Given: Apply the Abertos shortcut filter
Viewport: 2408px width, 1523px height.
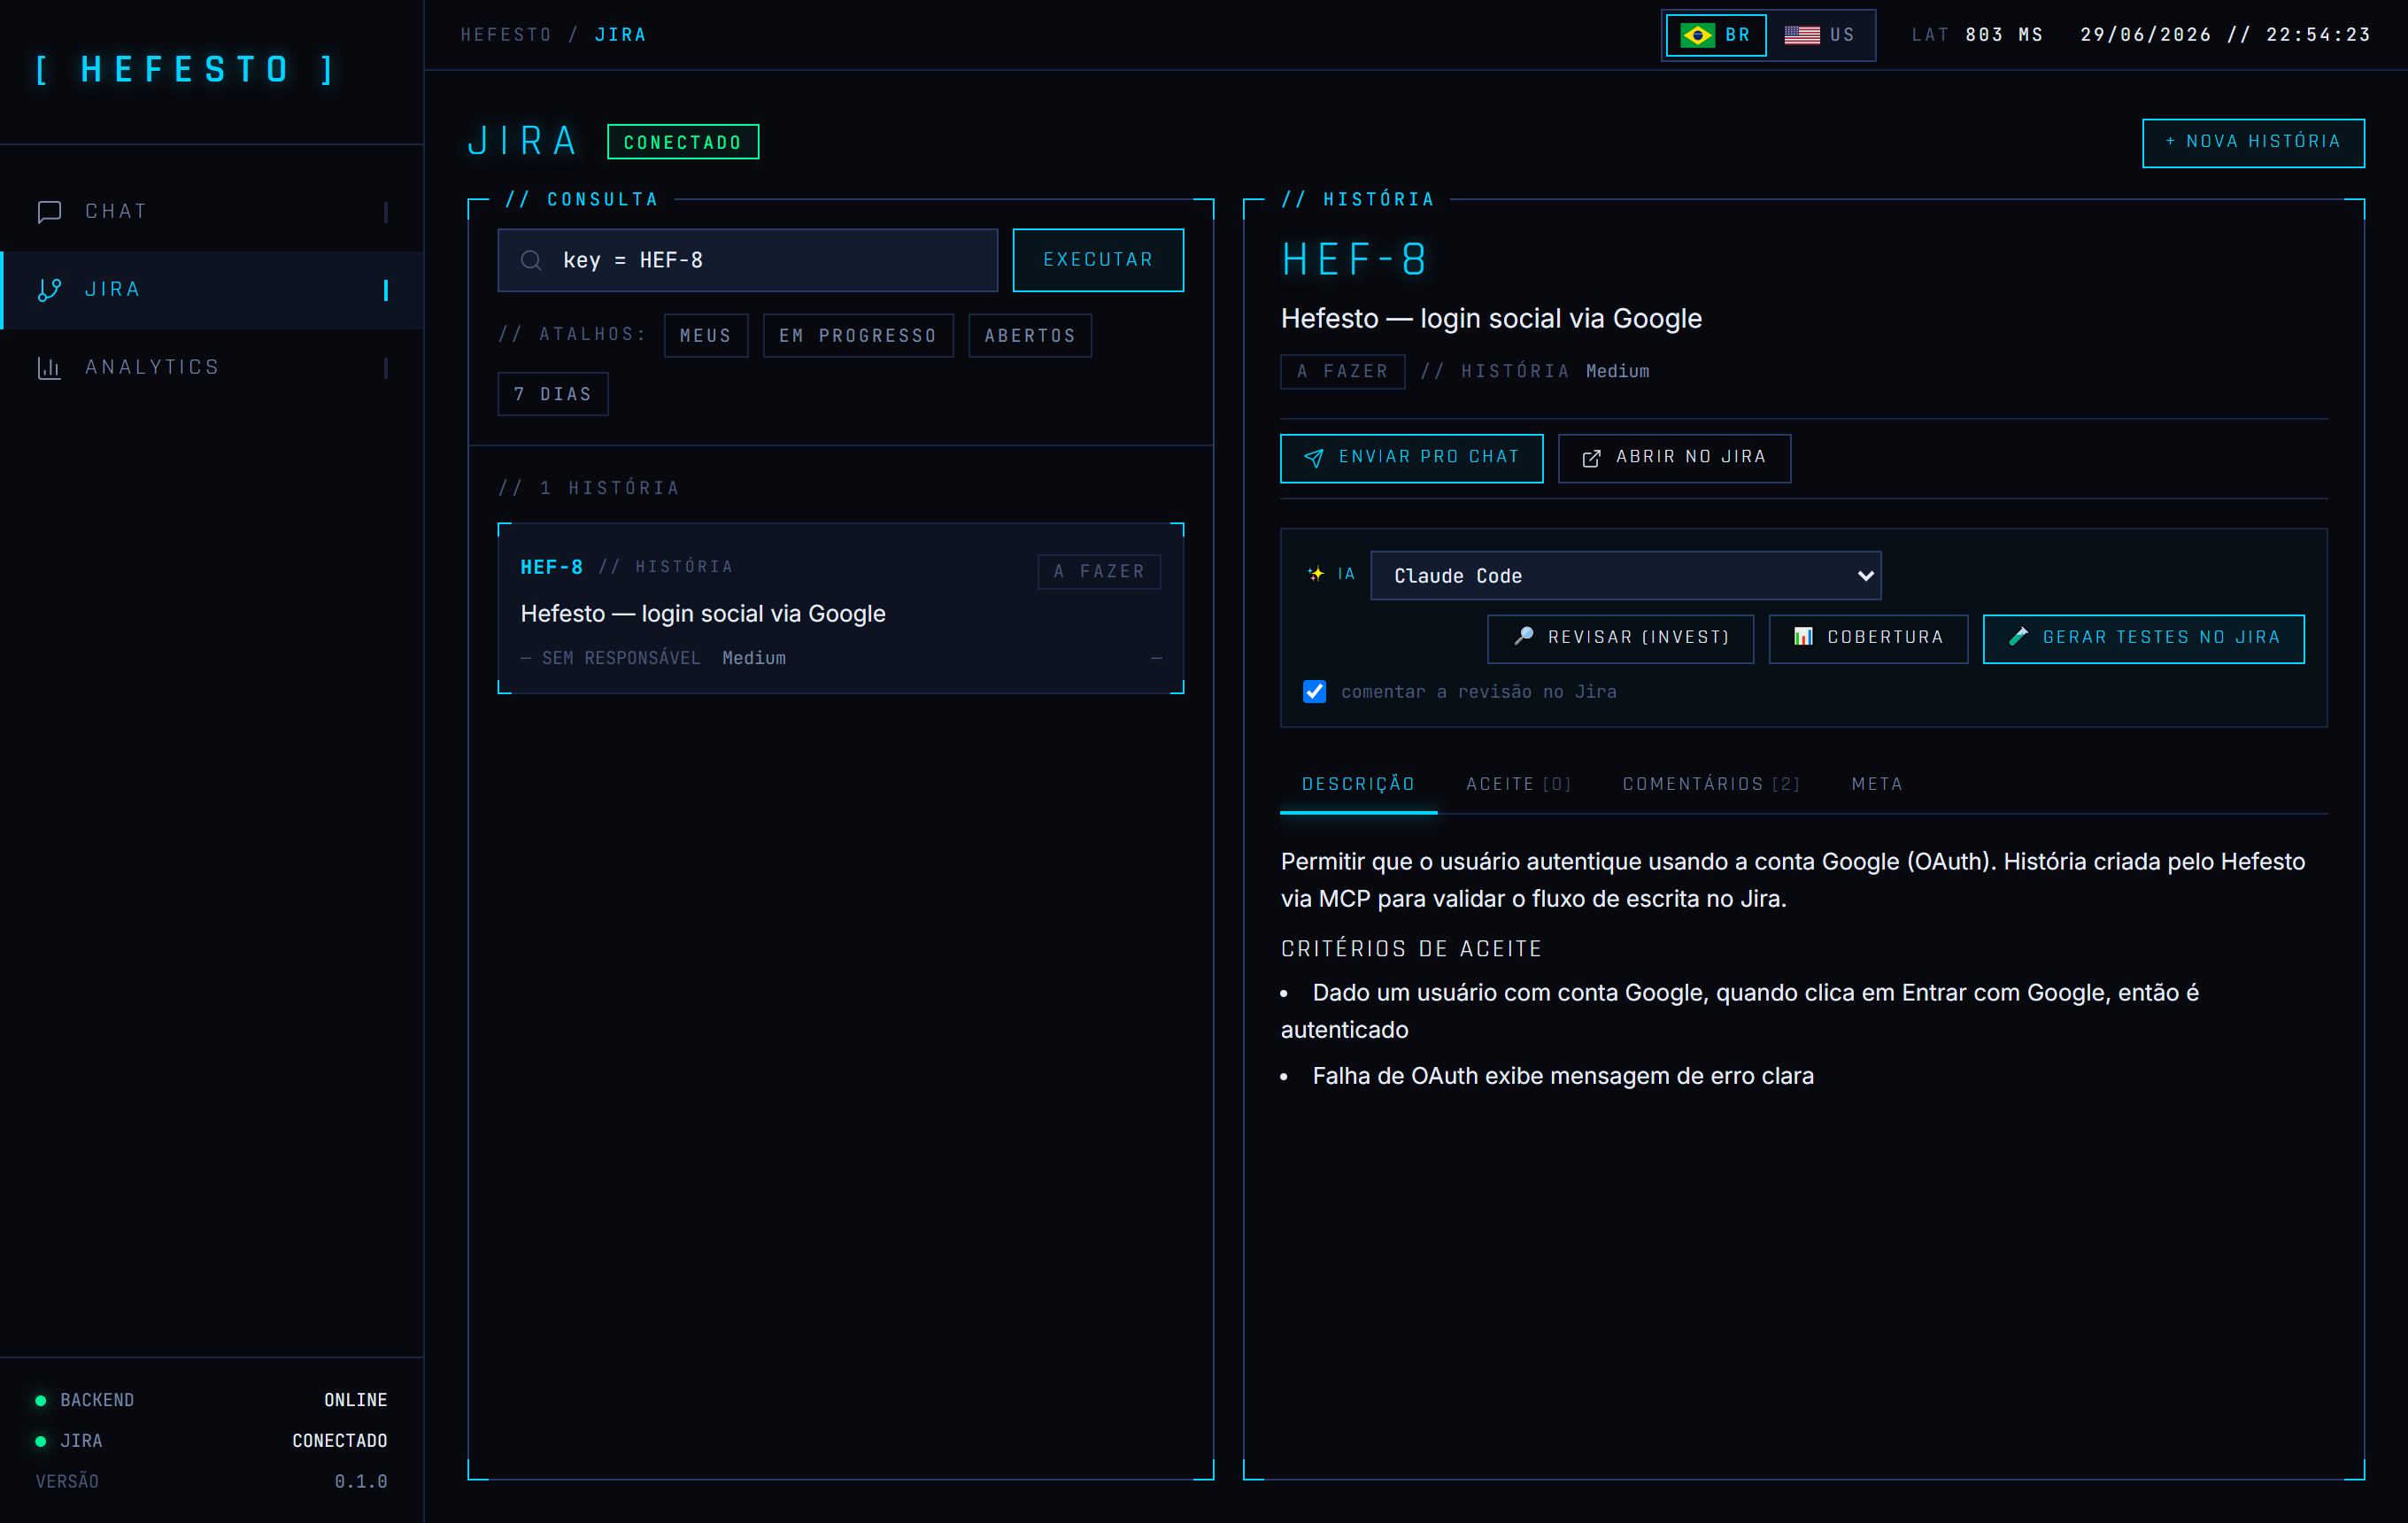Looking at the screenshot, I should [x=1030, y=336].
